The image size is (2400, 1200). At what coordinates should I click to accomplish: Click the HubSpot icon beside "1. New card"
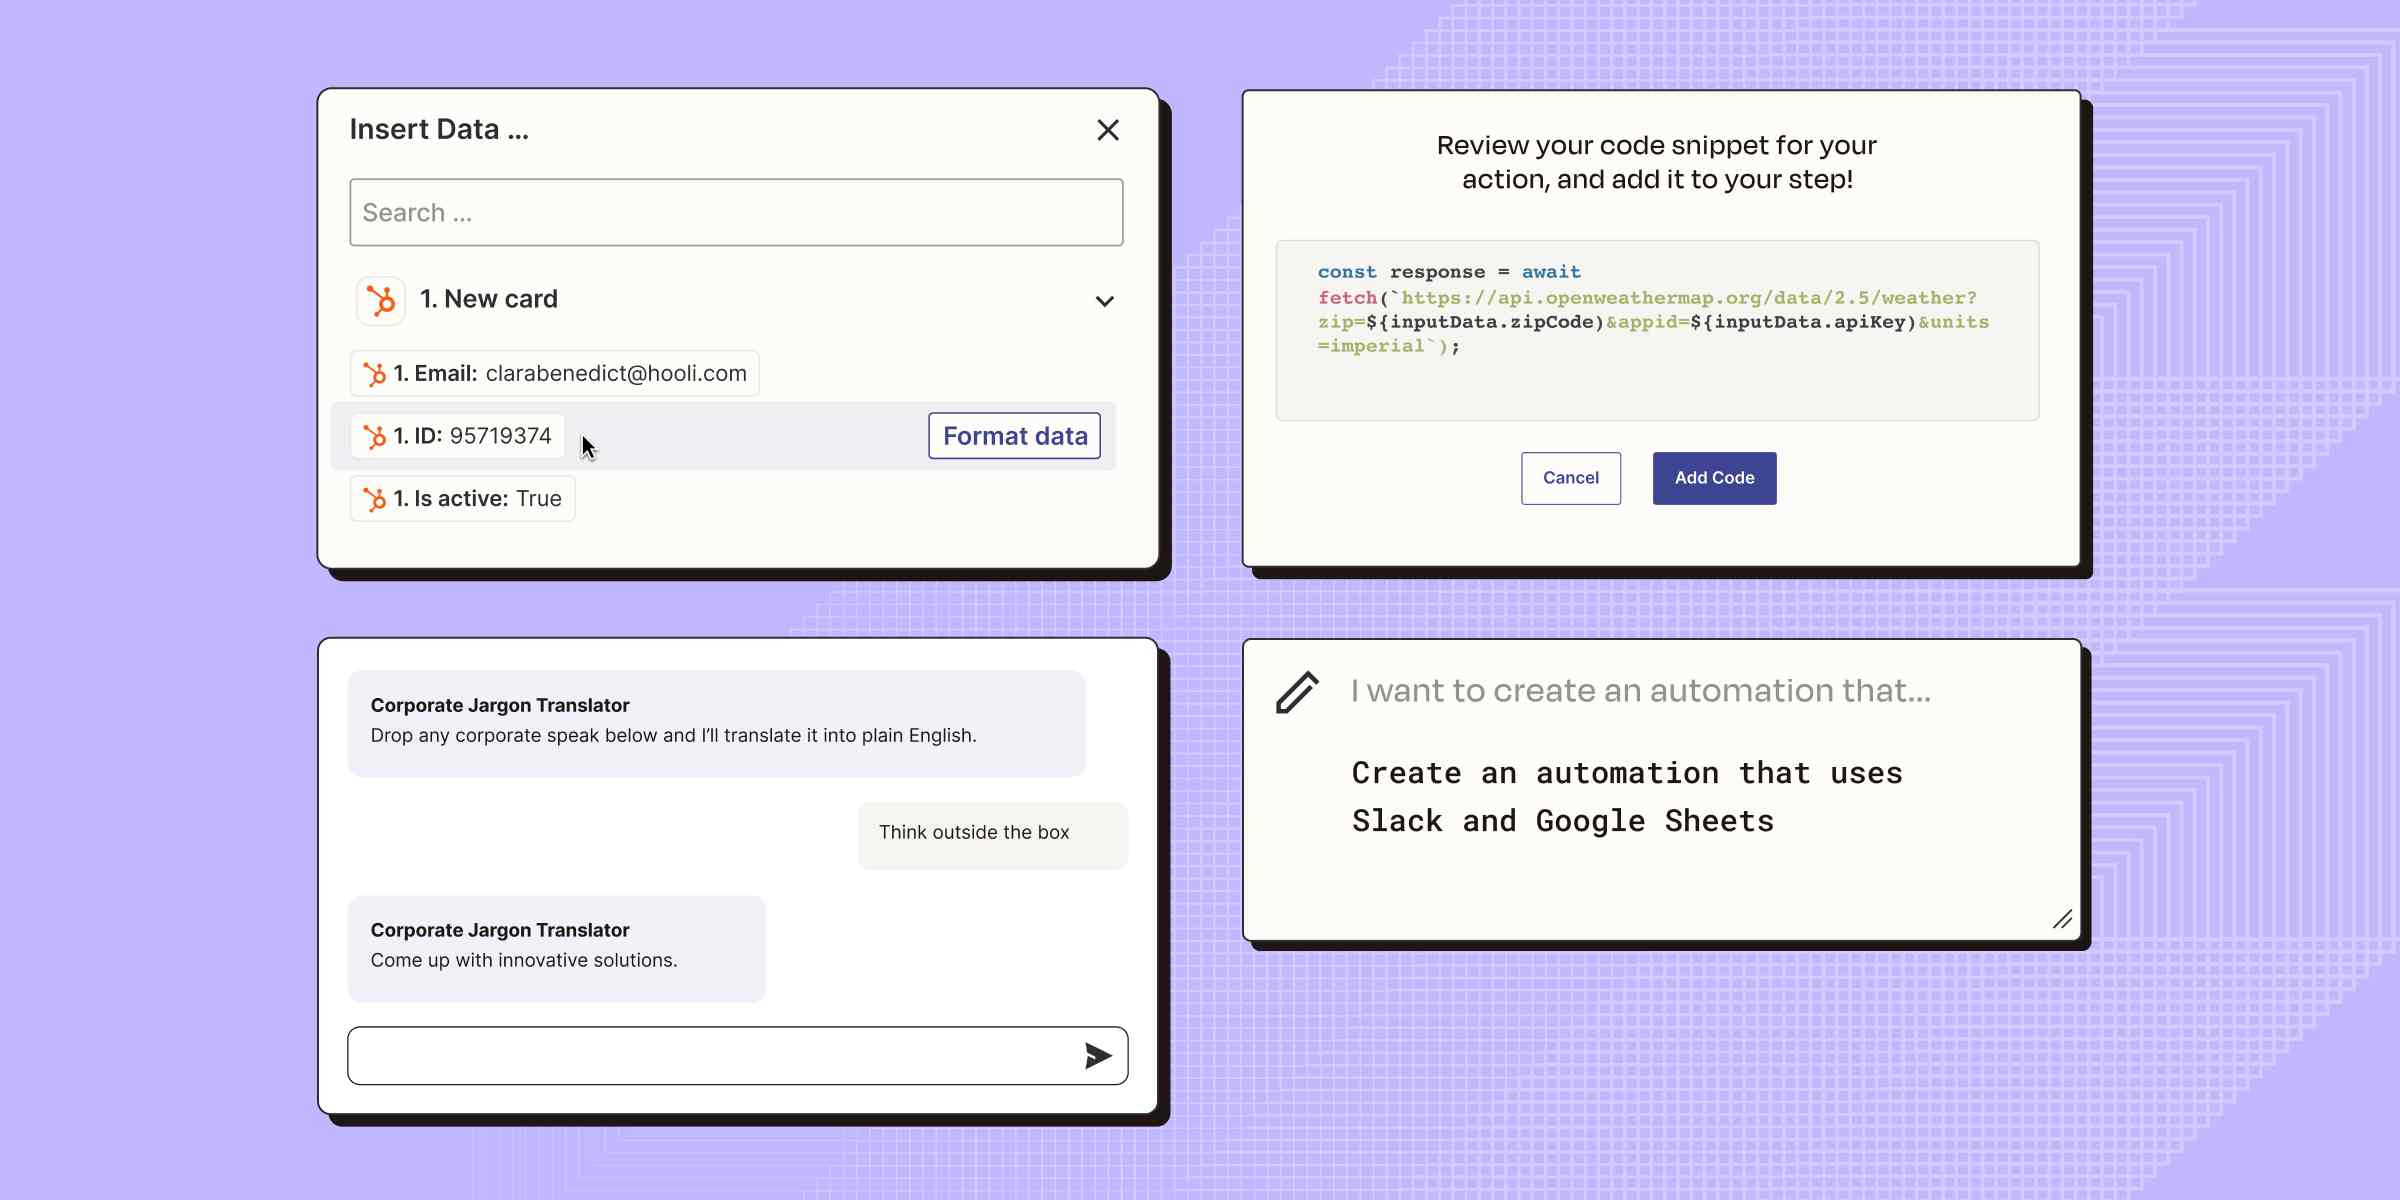click(x=380, y=300)
